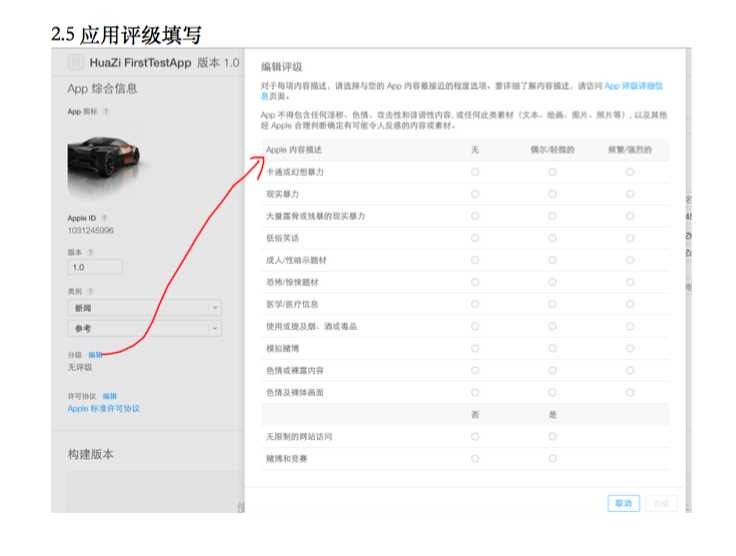Select 无 for 卡通或幻想暴力
736x556 pixels.
coord(475,172)
